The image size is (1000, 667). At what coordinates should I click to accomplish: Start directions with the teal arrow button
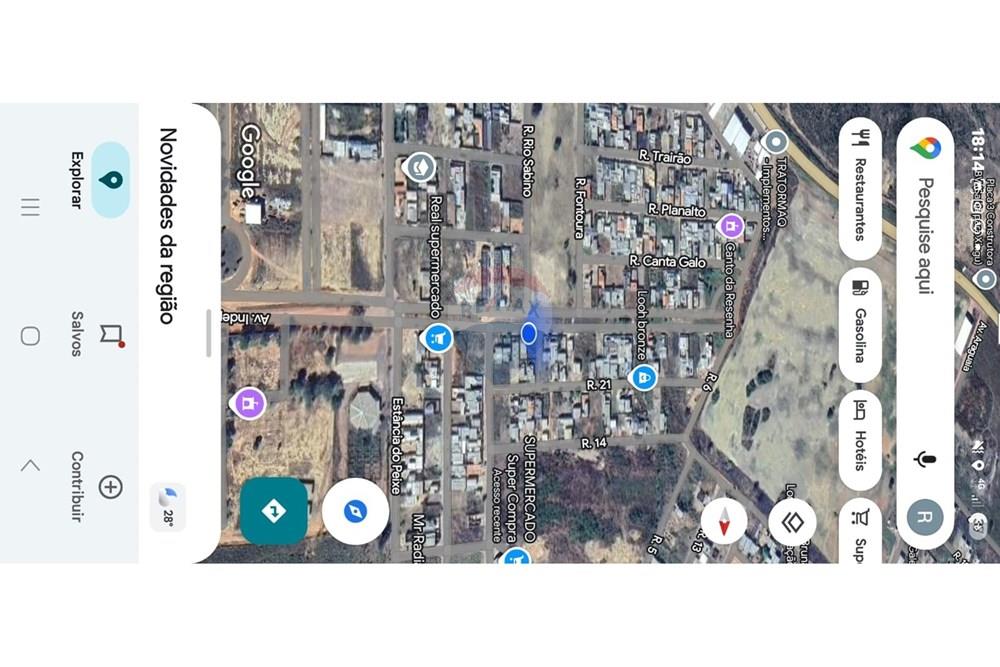(274, 511)
